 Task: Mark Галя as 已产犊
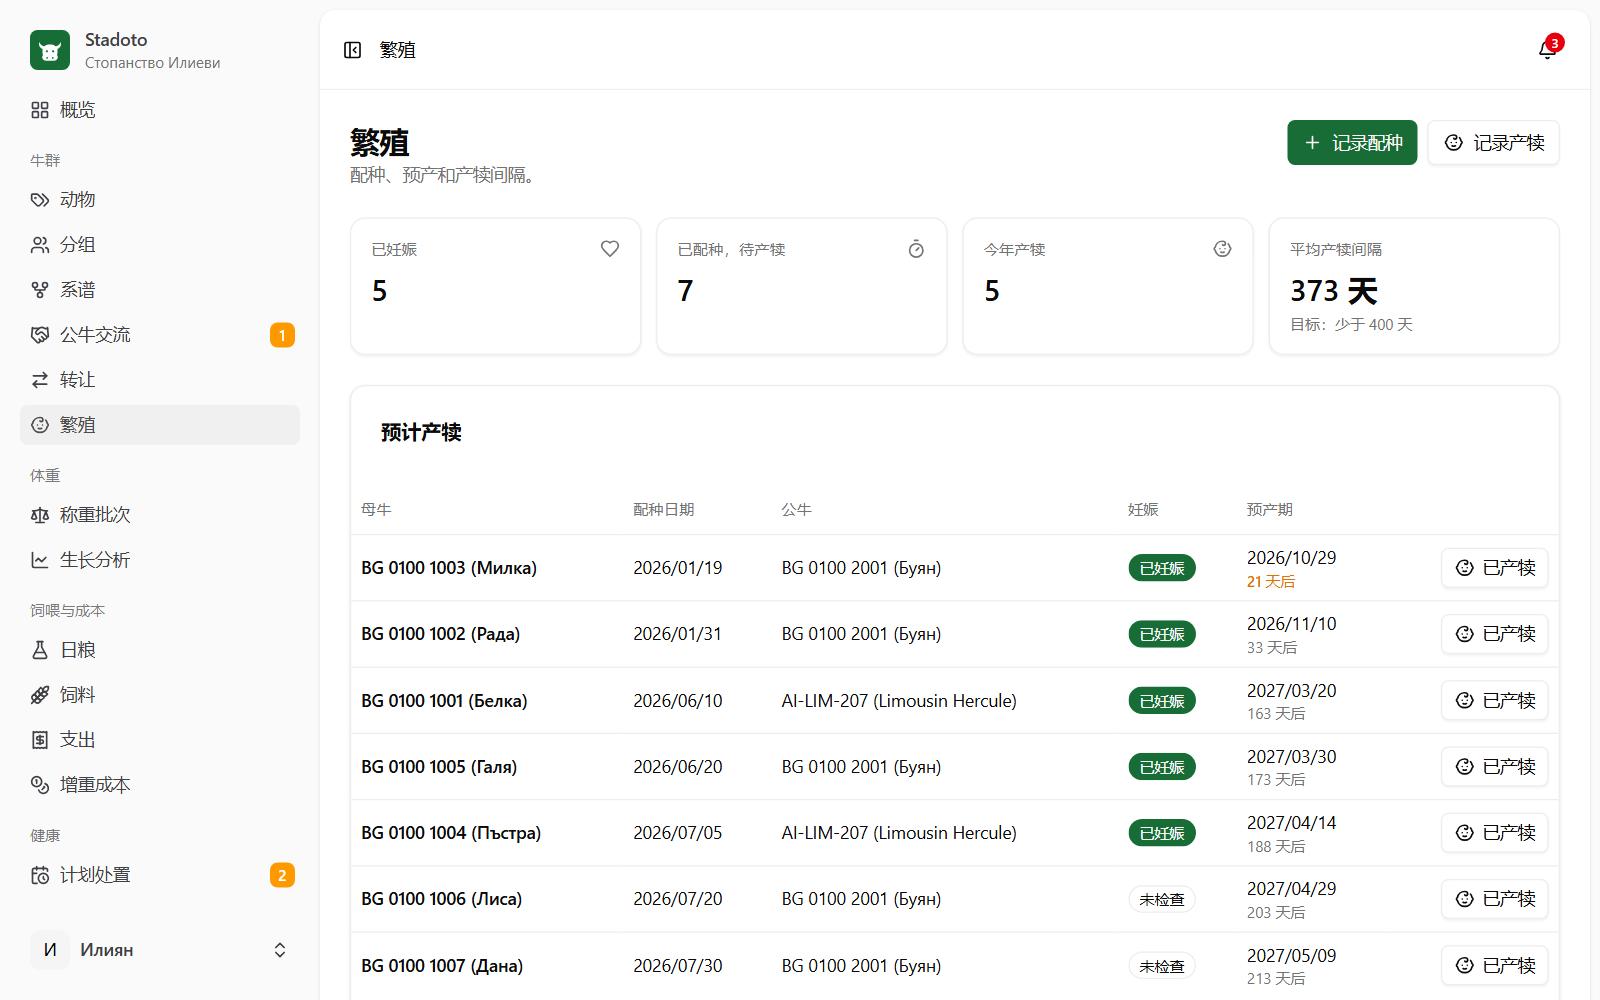click(x=1495, y=767)
